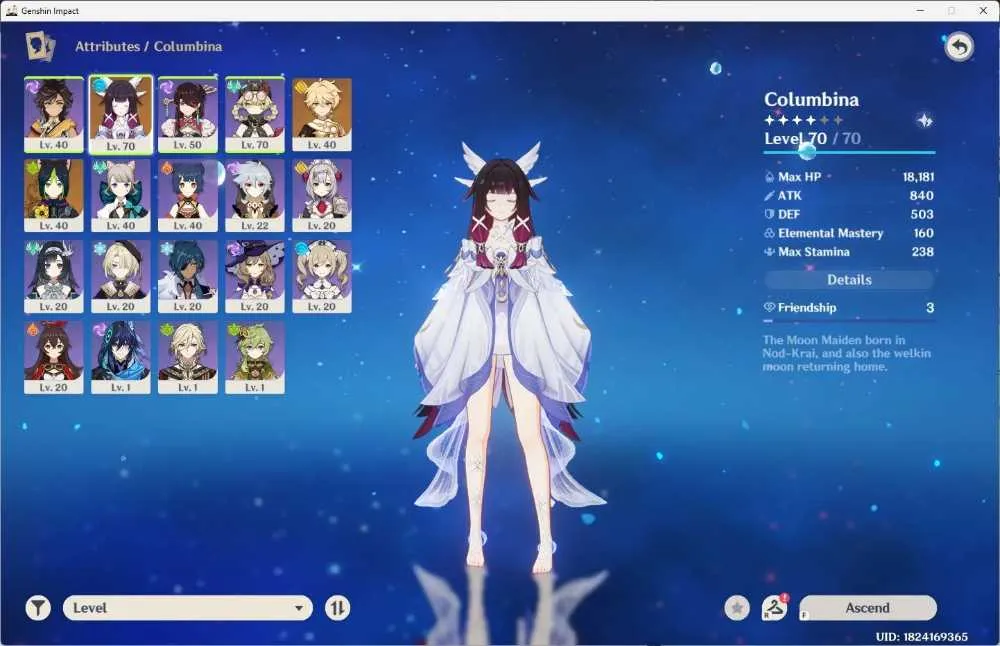This screenshot has height=646, width=1000.
Task: Click the sparkle icon beside Columbina's stars
Action: 924,120
